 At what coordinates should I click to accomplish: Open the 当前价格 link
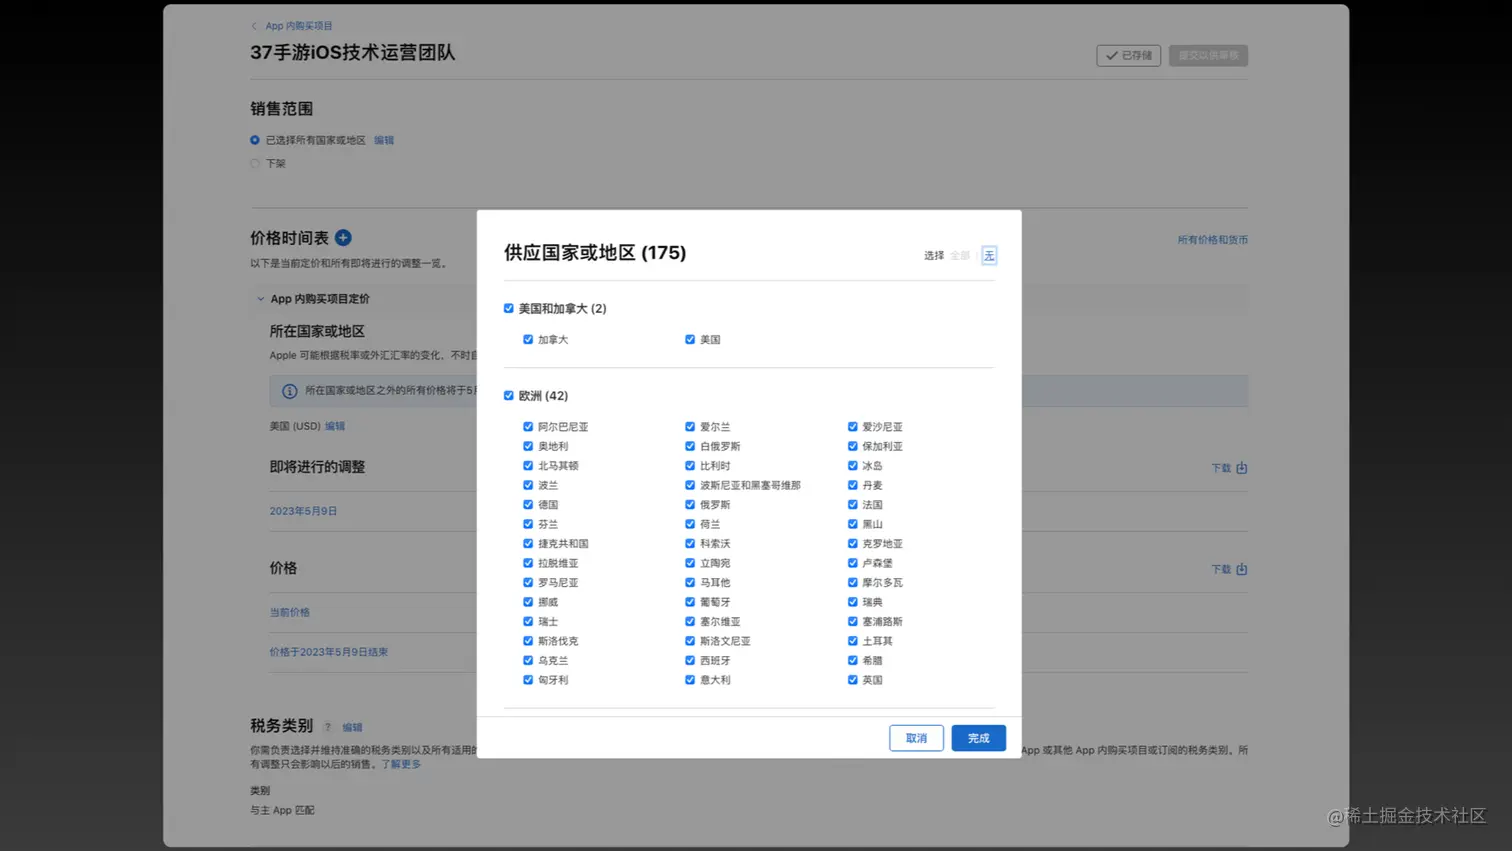pos(289,612)
